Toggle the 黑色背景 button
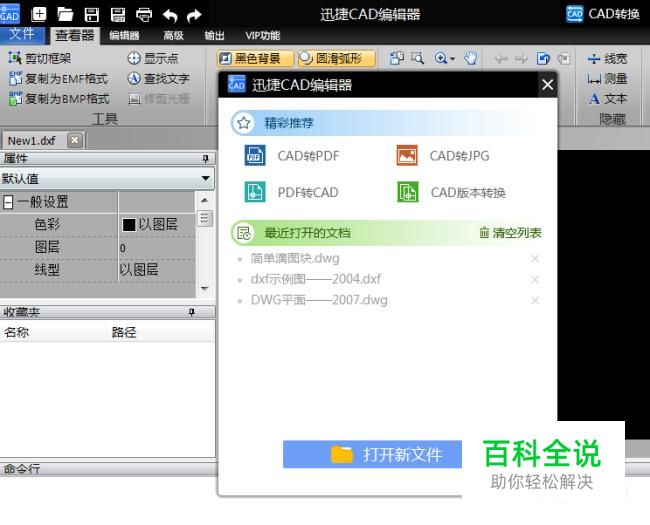Screen dimensions: 650x525 pos(255,58)
